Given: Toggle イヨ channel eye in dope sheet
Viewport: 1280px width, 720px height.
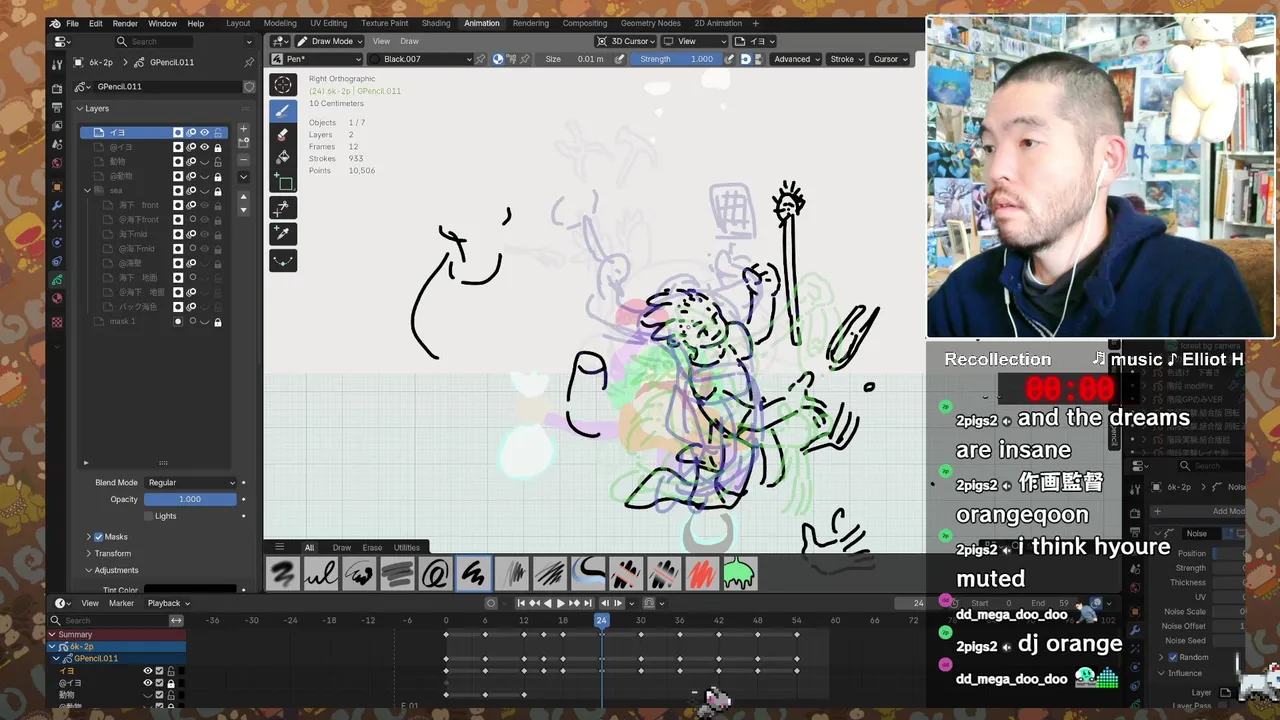Looking at the screenshot, I should click(147, 671).
